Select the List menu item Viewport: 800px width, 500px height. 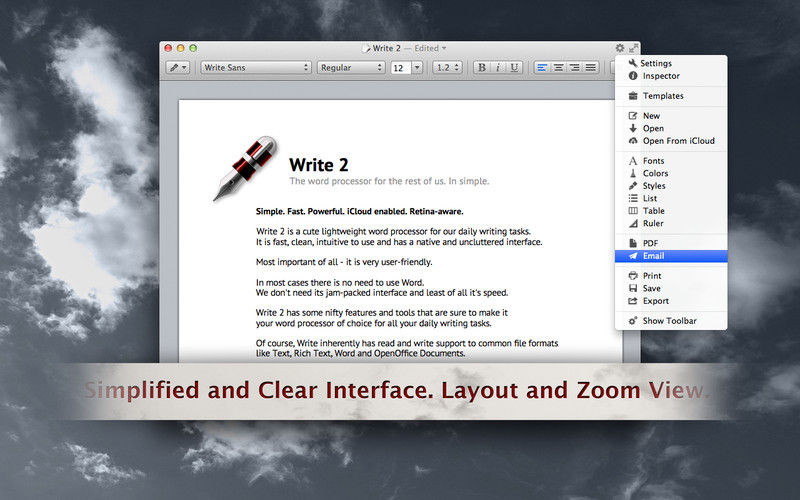click(671, 198)
